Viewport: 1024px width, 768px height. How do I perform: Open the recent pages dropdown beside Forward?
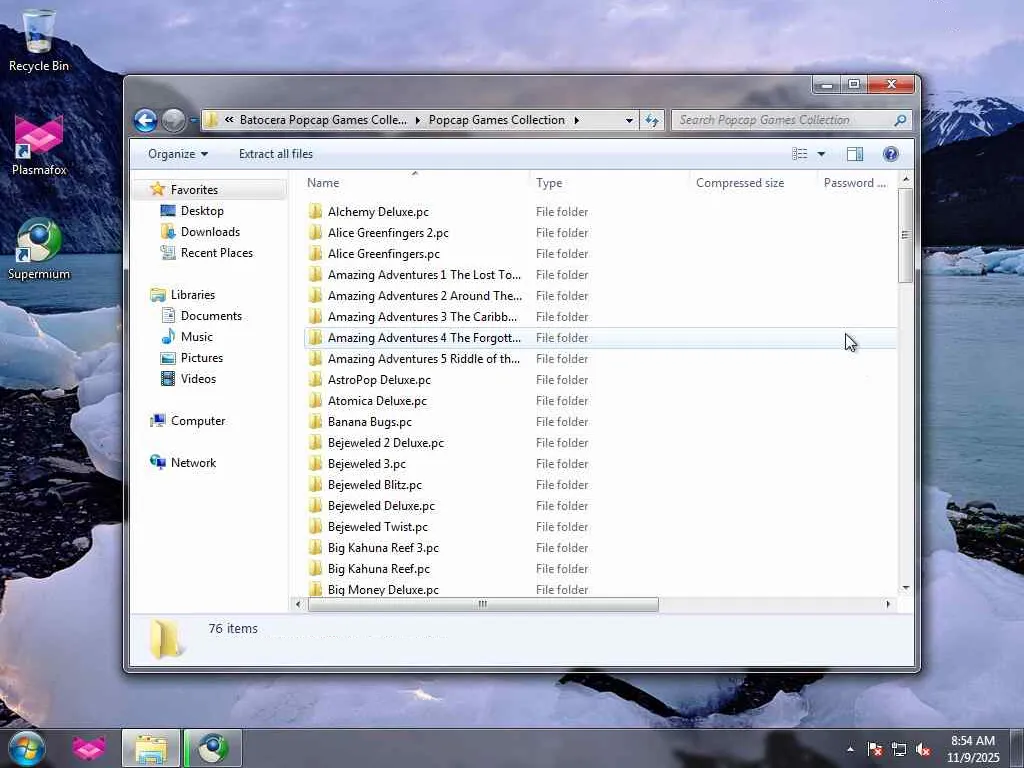pos(193,120)
